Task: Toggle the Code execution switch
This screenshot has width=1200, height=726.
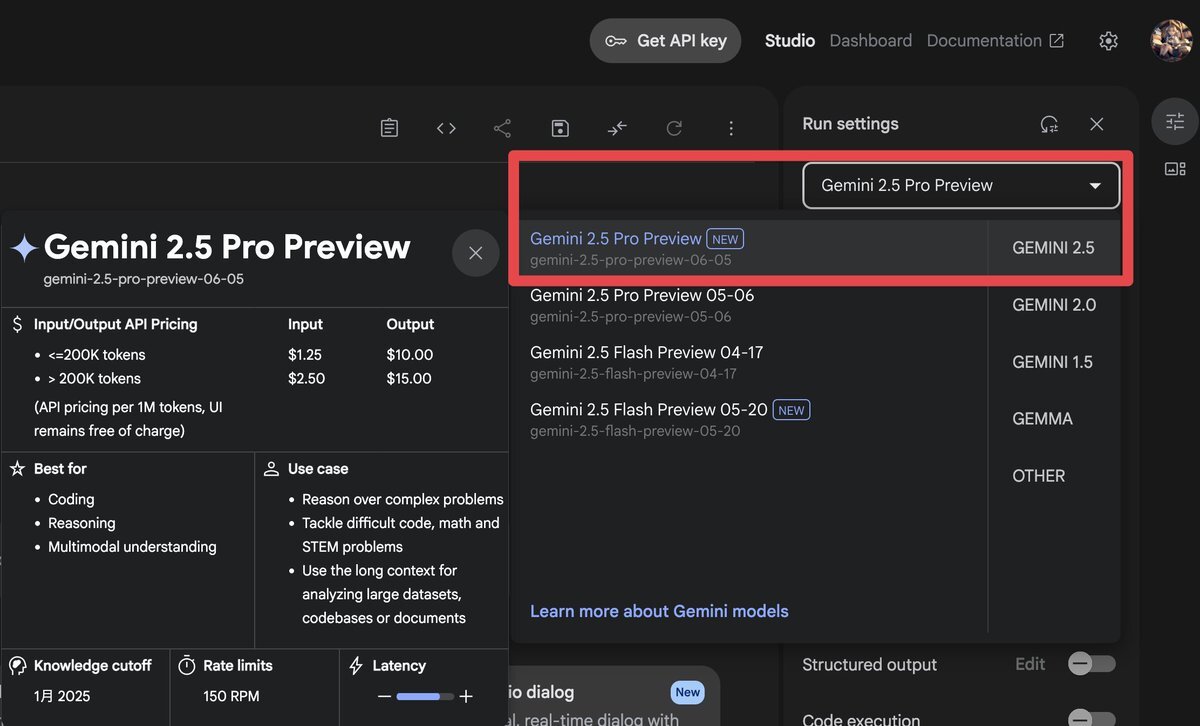Action: (1091, 718)
